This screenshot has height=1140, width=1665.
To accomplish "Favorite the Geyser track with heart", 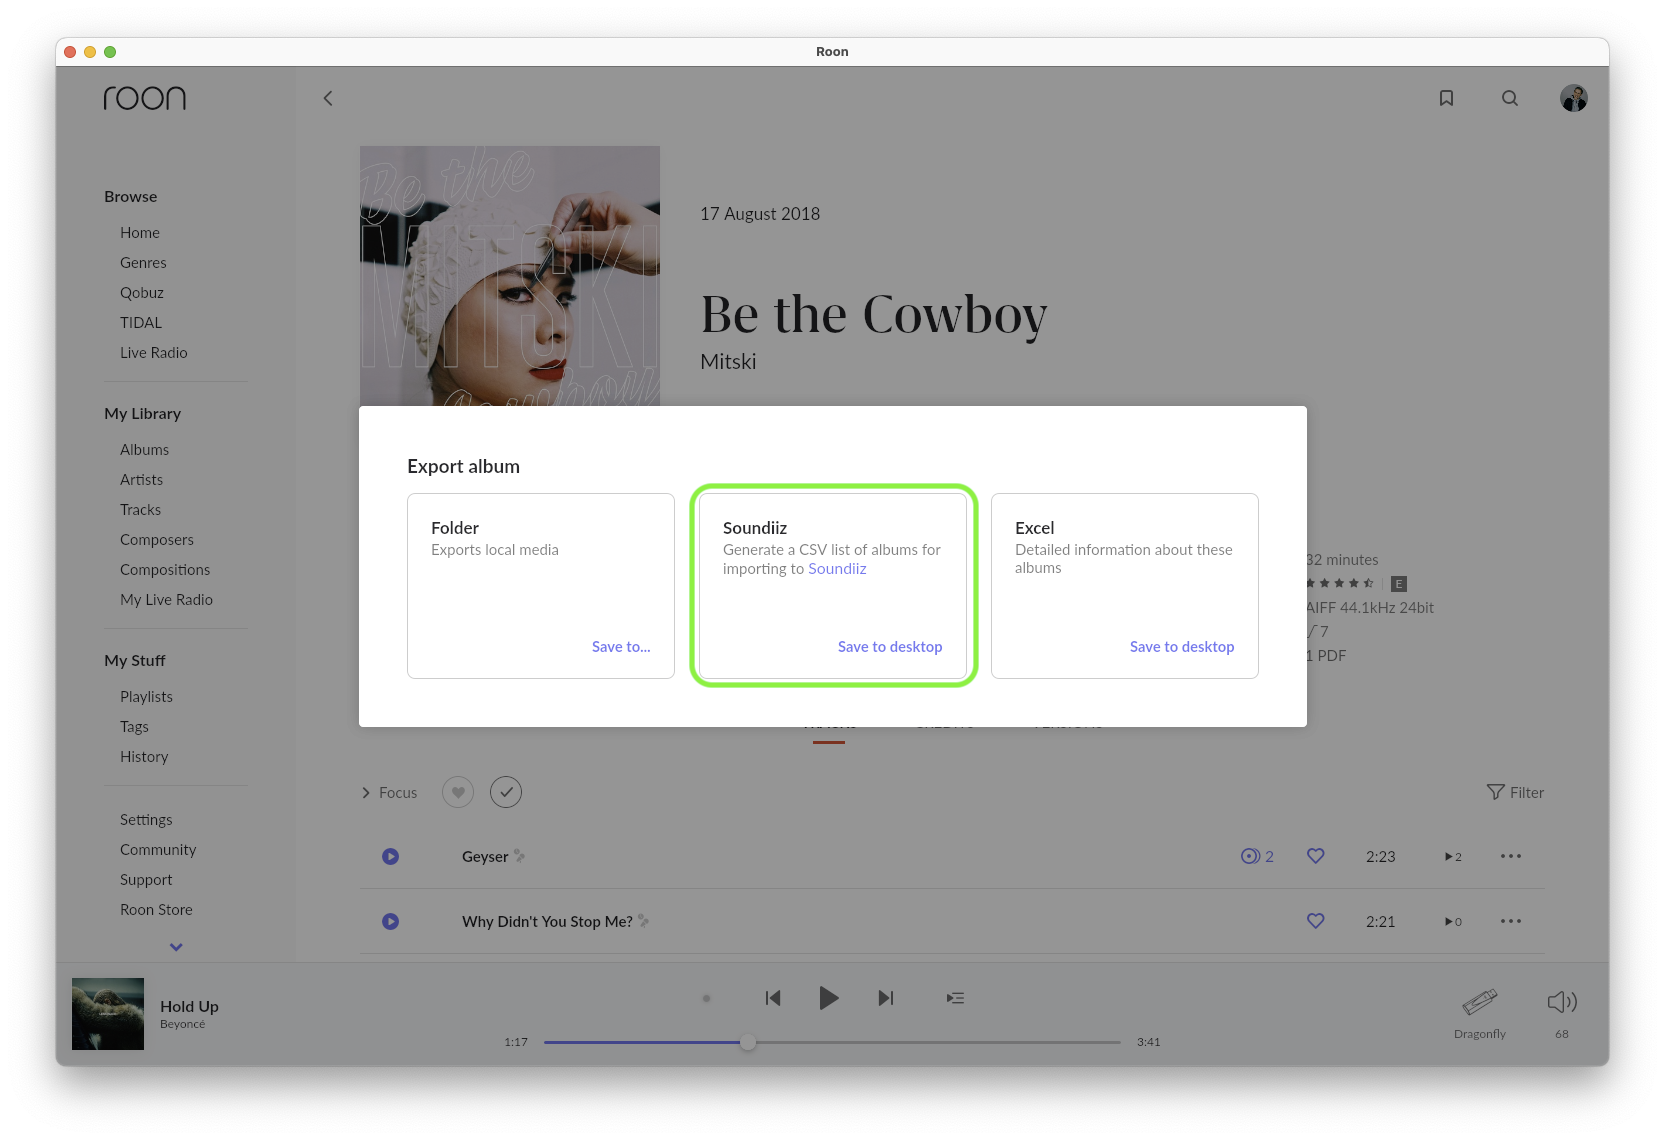I will (1316, 856).
